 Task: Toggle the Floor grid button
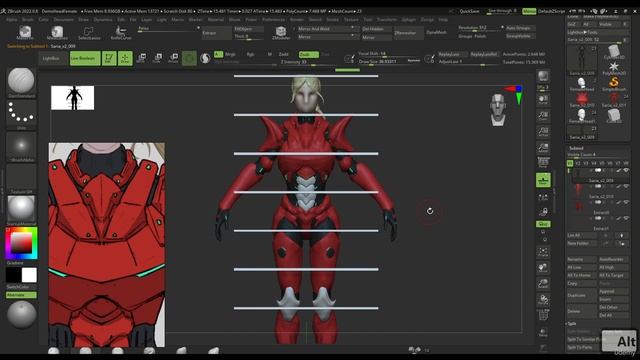click(543, 180)
